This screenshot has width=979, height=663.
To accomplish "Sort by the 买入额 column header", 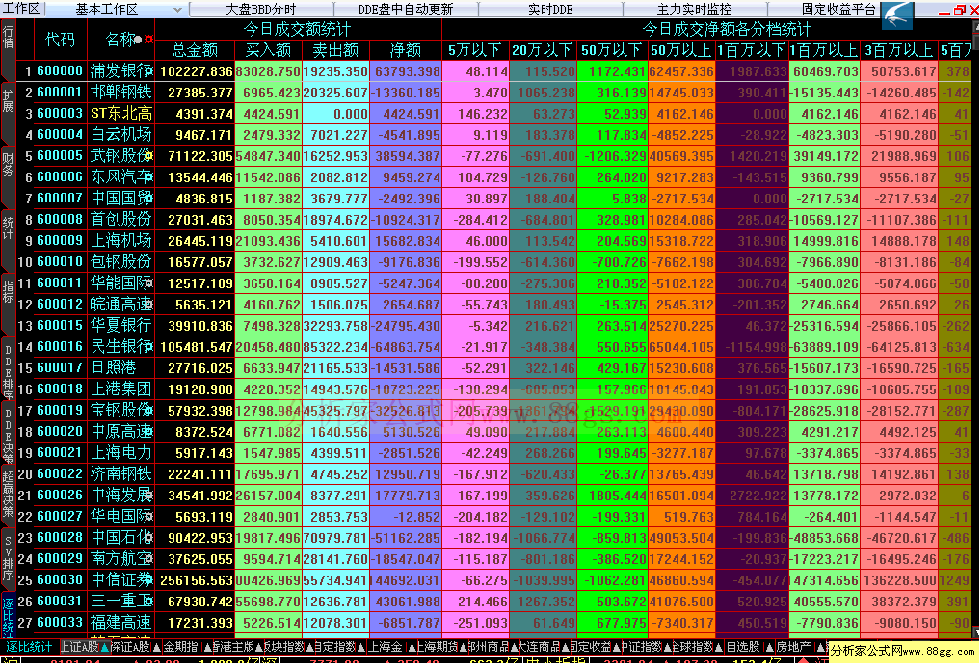I will [x=268, y=51].
